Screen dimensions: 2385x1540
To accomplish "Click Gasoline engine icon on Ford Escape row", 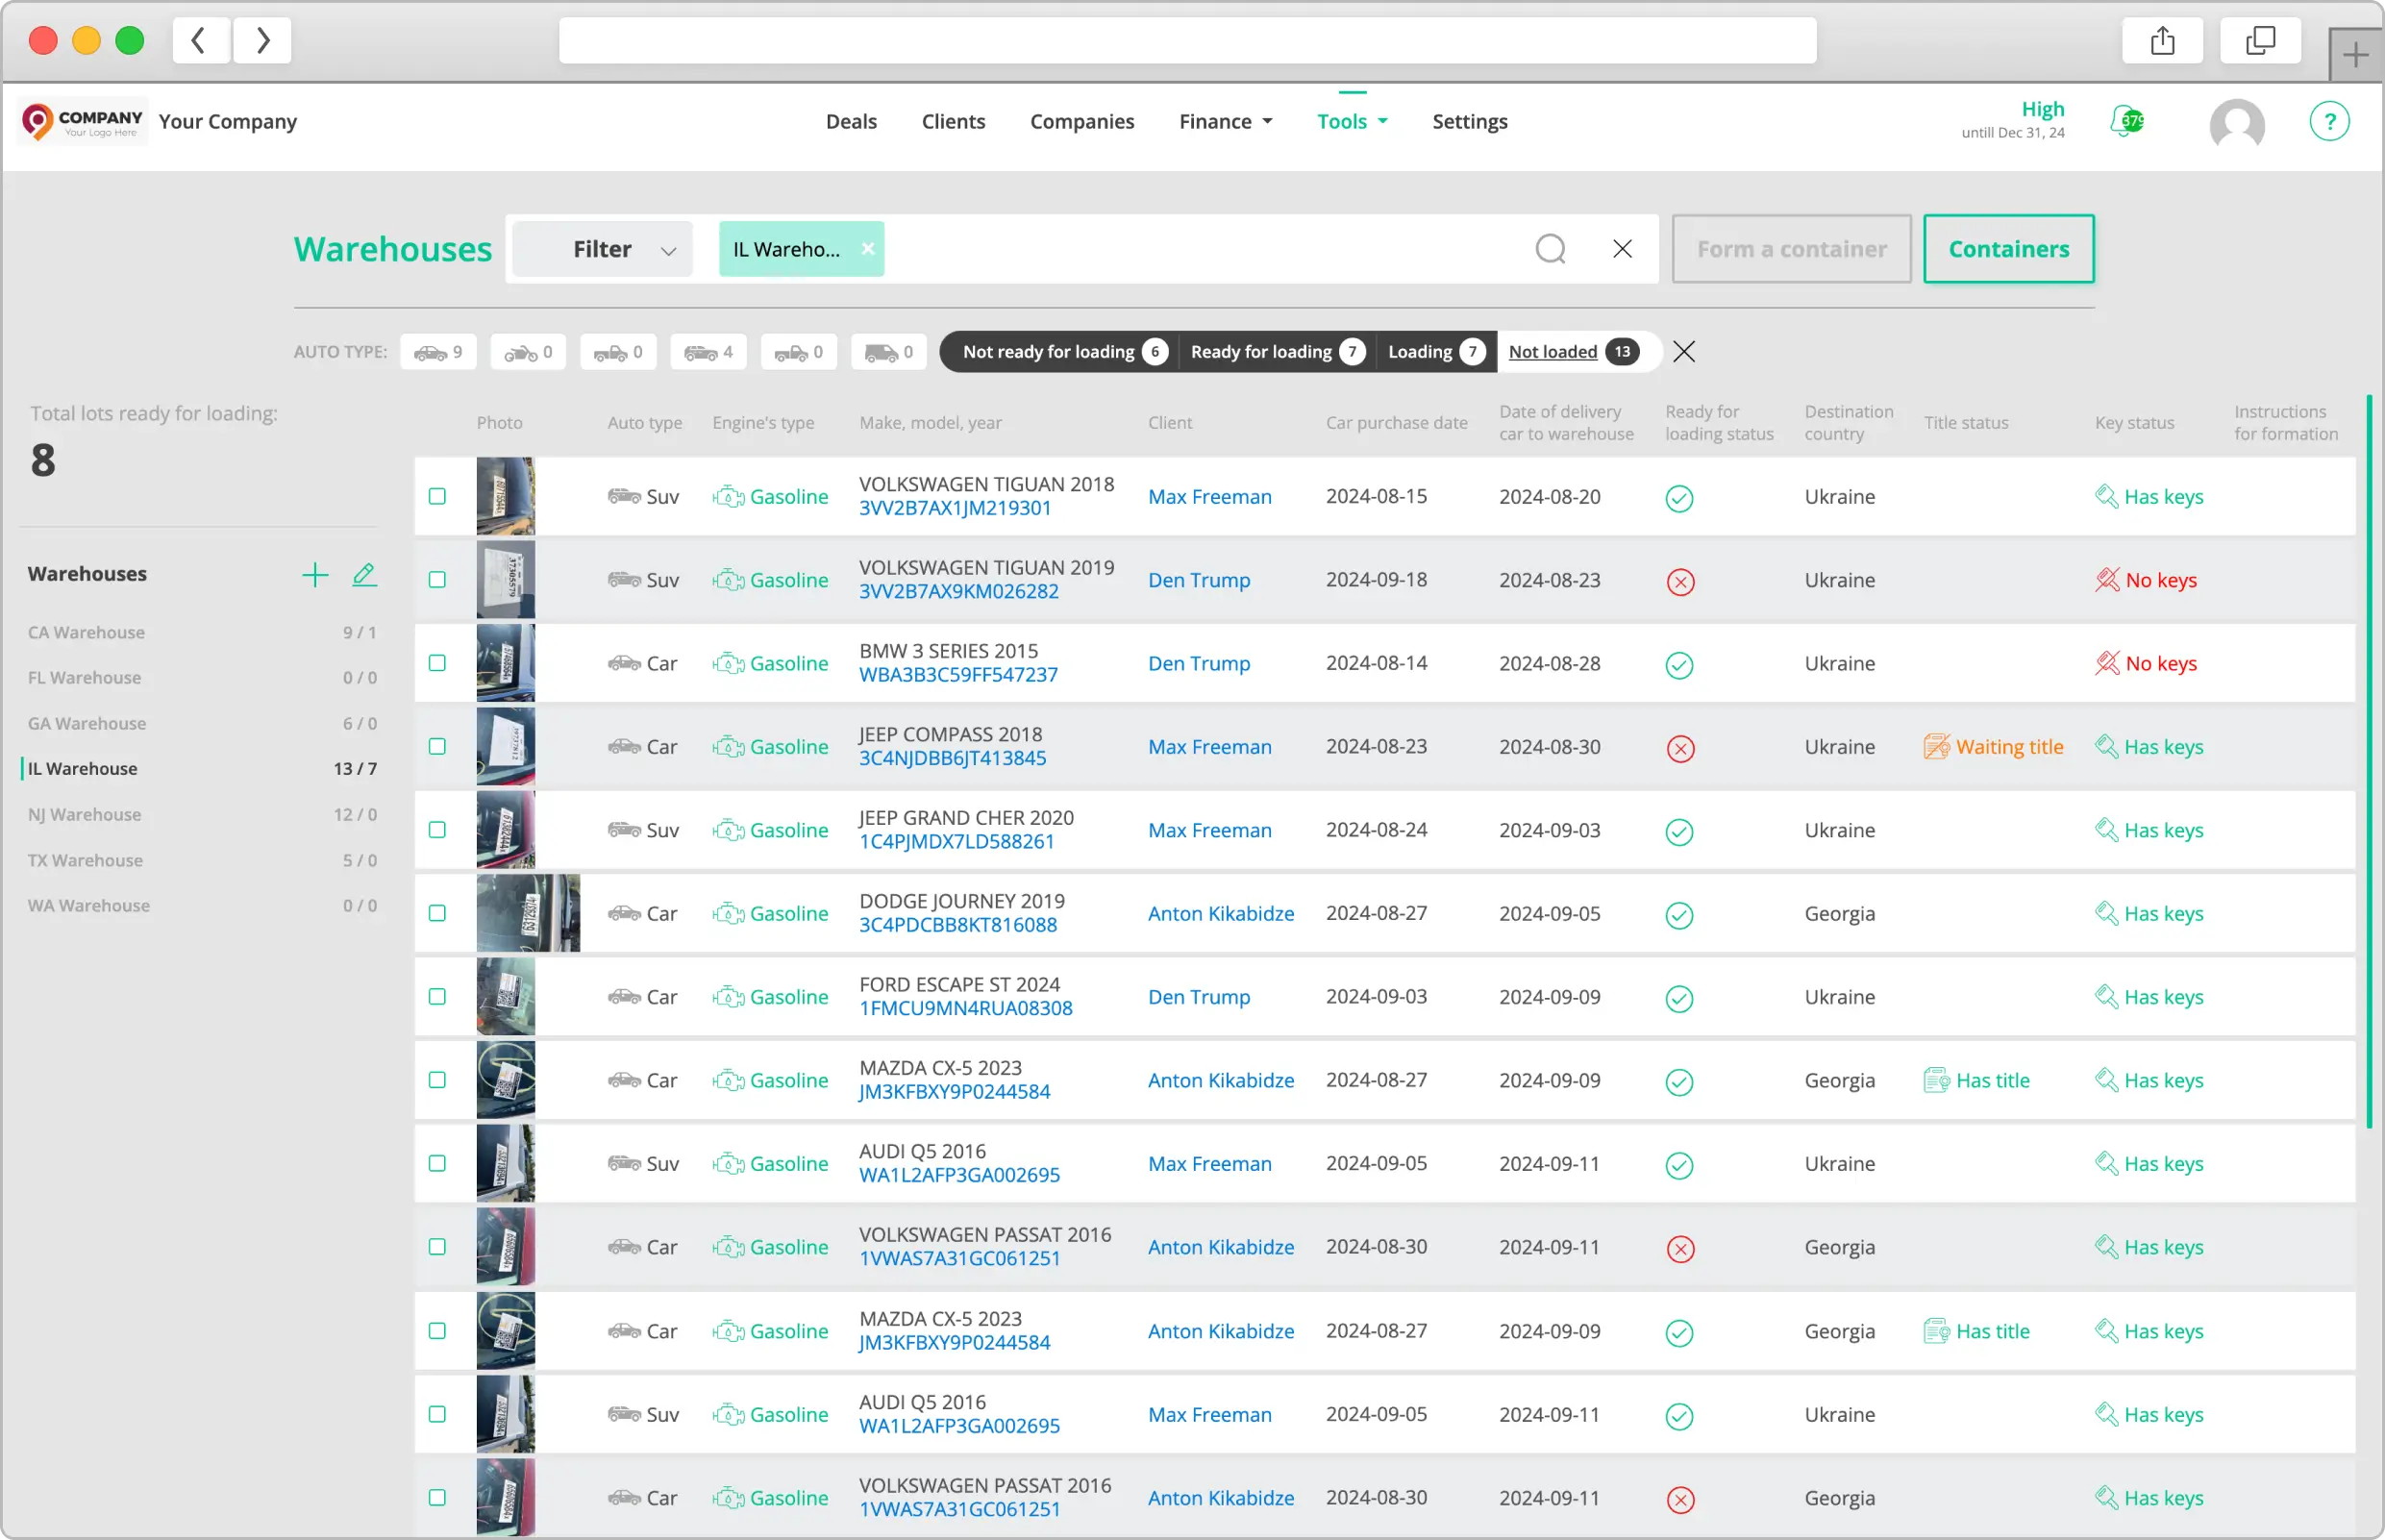I will point(728,997).
